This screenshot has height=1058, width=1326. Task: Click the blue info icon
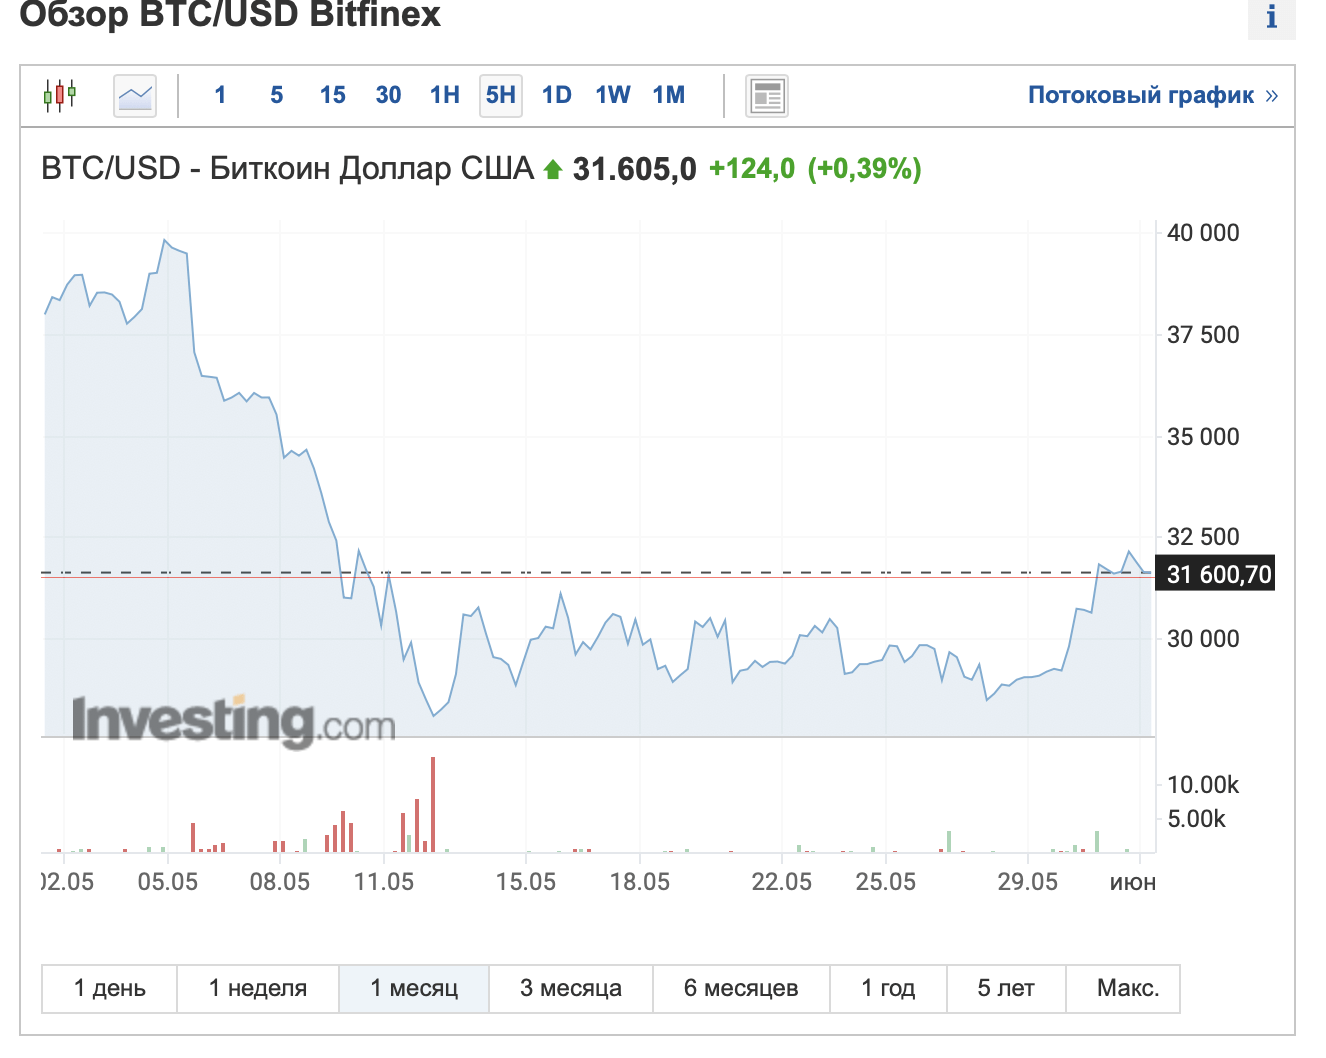click(x=1271, y=17)
